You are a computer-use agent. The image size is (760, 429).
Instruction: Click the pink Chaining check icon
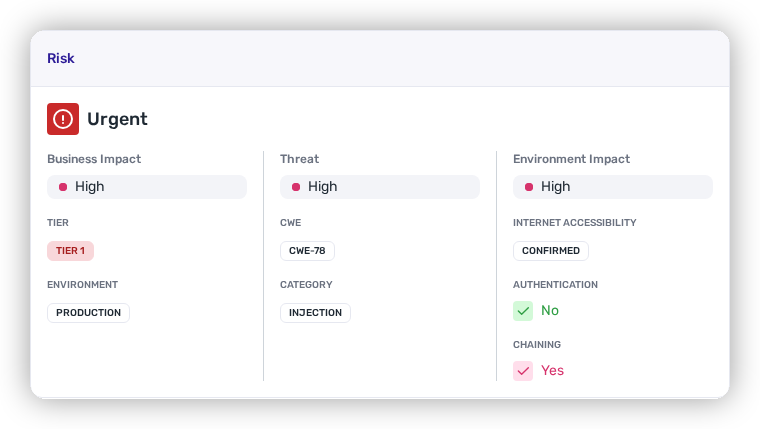[523, 371]
